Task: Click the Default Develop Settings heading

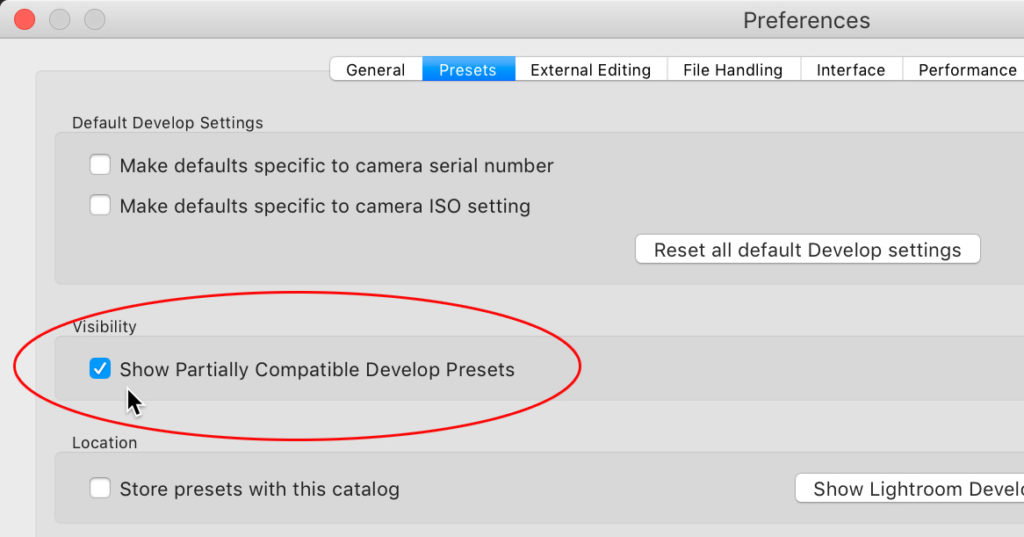Action: pyautogui.click(x=168, y=123)
